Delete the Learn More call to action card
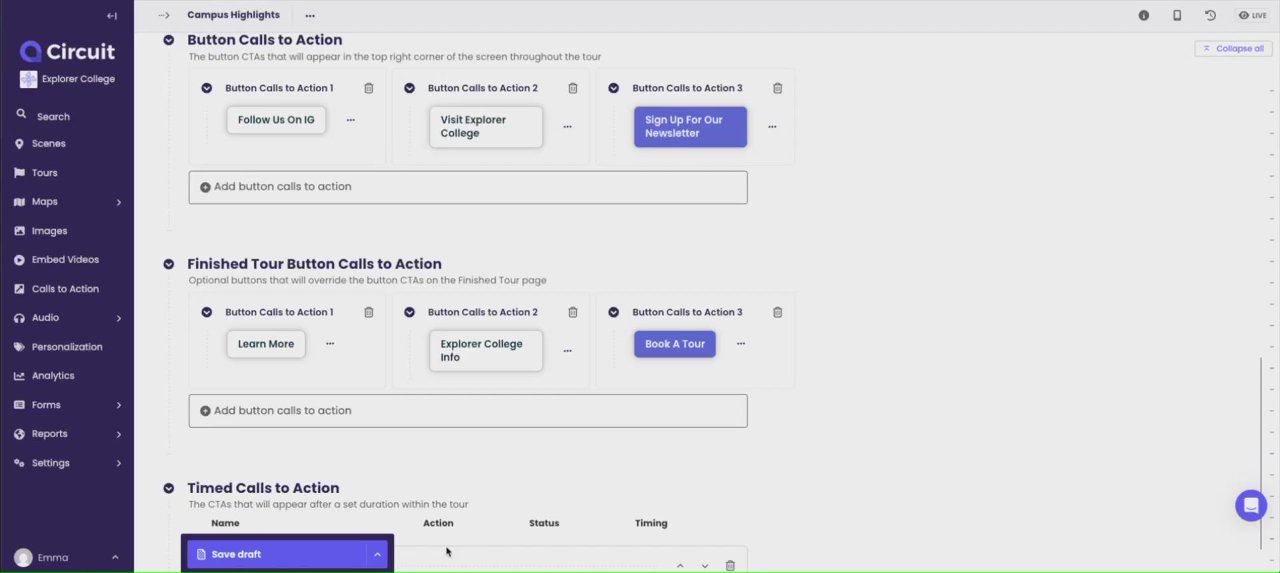The width and height of the screenshot is (1280, 573). pyautogui.click(x=369, y=312)
